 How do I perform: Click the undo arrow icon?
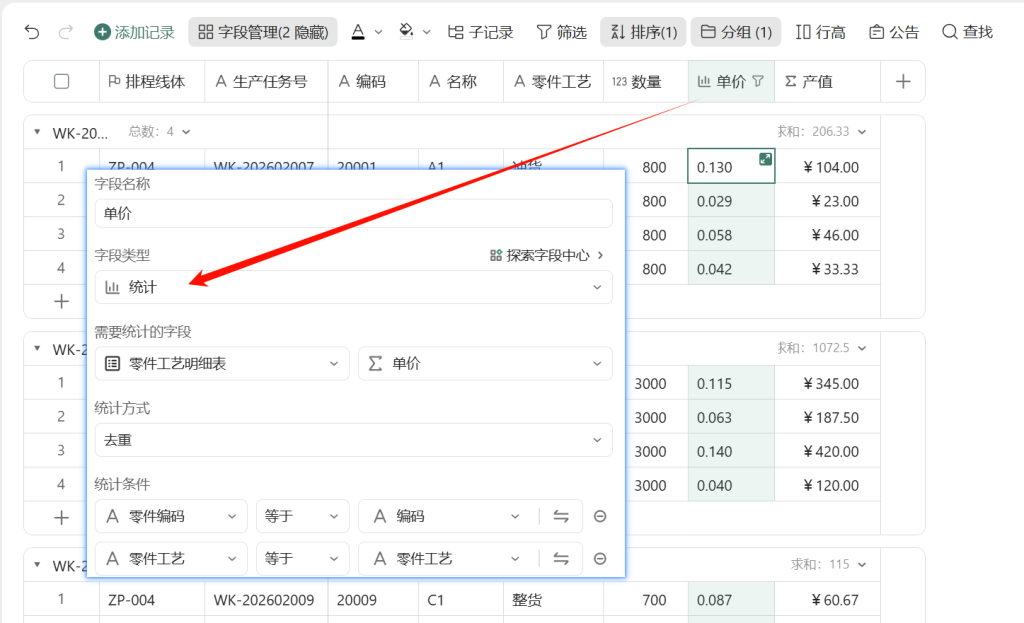point(31,32)
